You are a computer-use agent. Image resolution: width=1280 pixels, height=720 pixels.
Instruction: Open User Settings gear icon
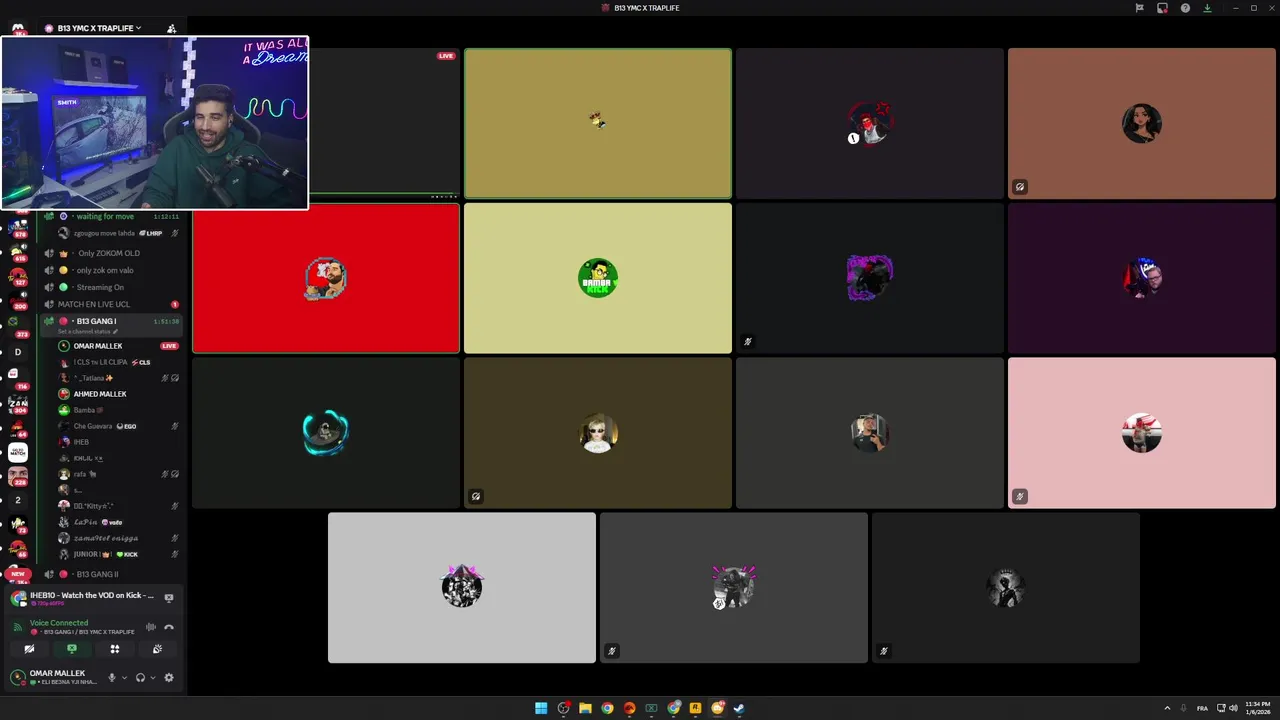tap(169, 677)
